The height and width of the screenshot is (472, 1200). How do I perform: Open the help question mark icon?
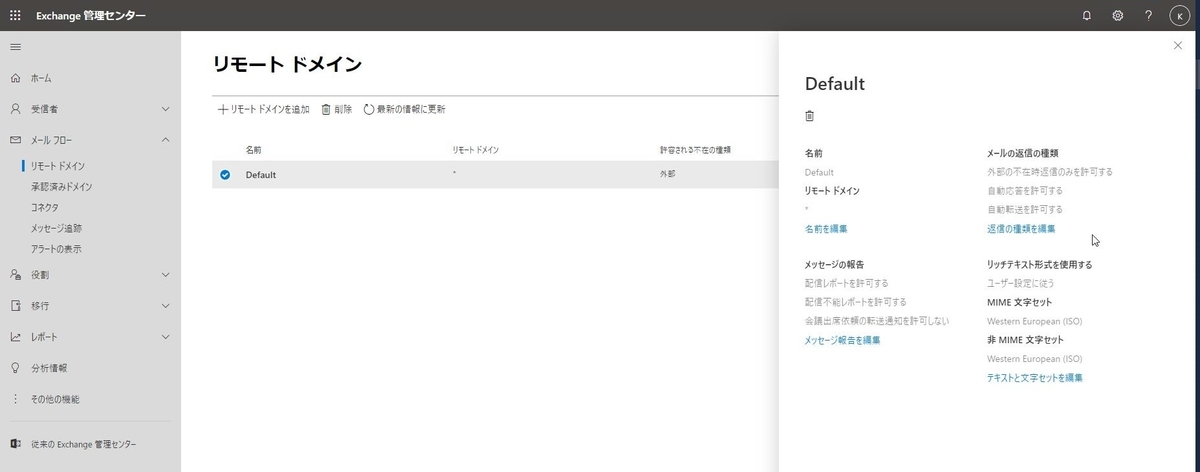1148,15
